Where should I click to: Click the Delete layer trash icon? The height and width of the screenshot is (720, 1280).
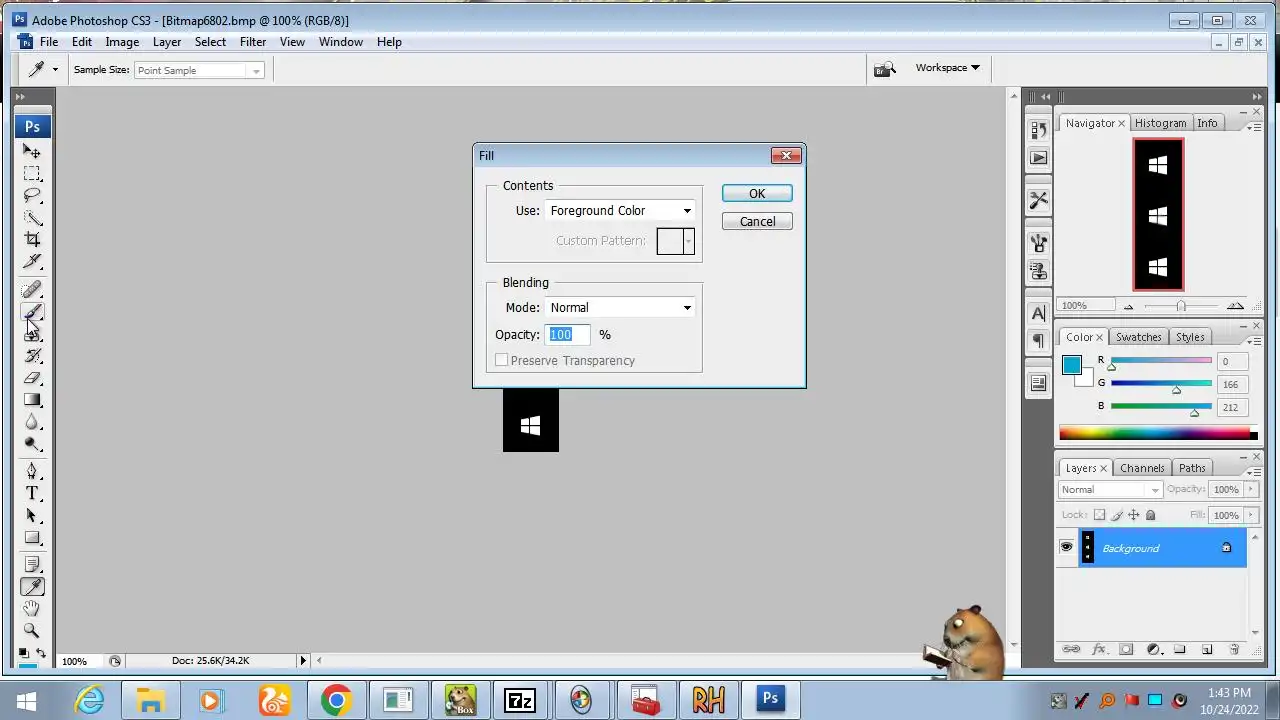click(x=1234, y=650)
